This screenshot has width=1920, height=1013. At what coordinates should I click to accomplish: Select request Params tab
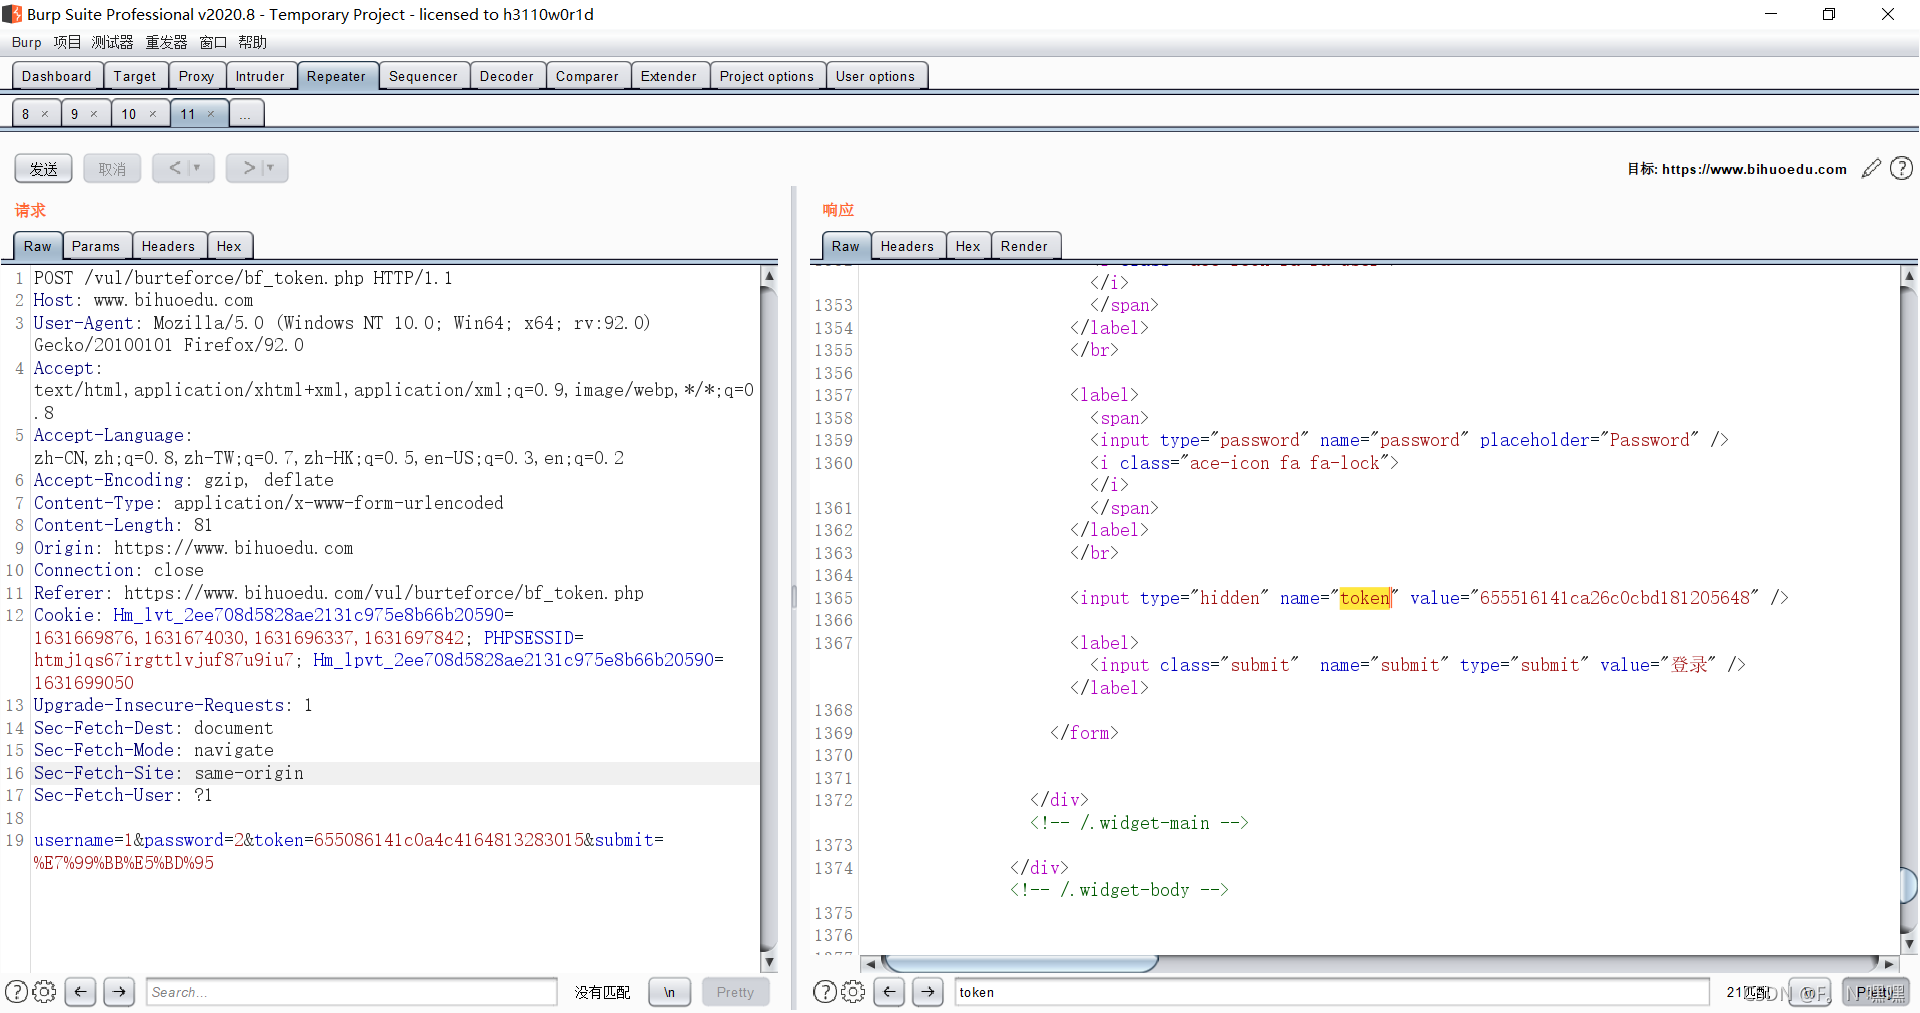click(x=96, y=246)
